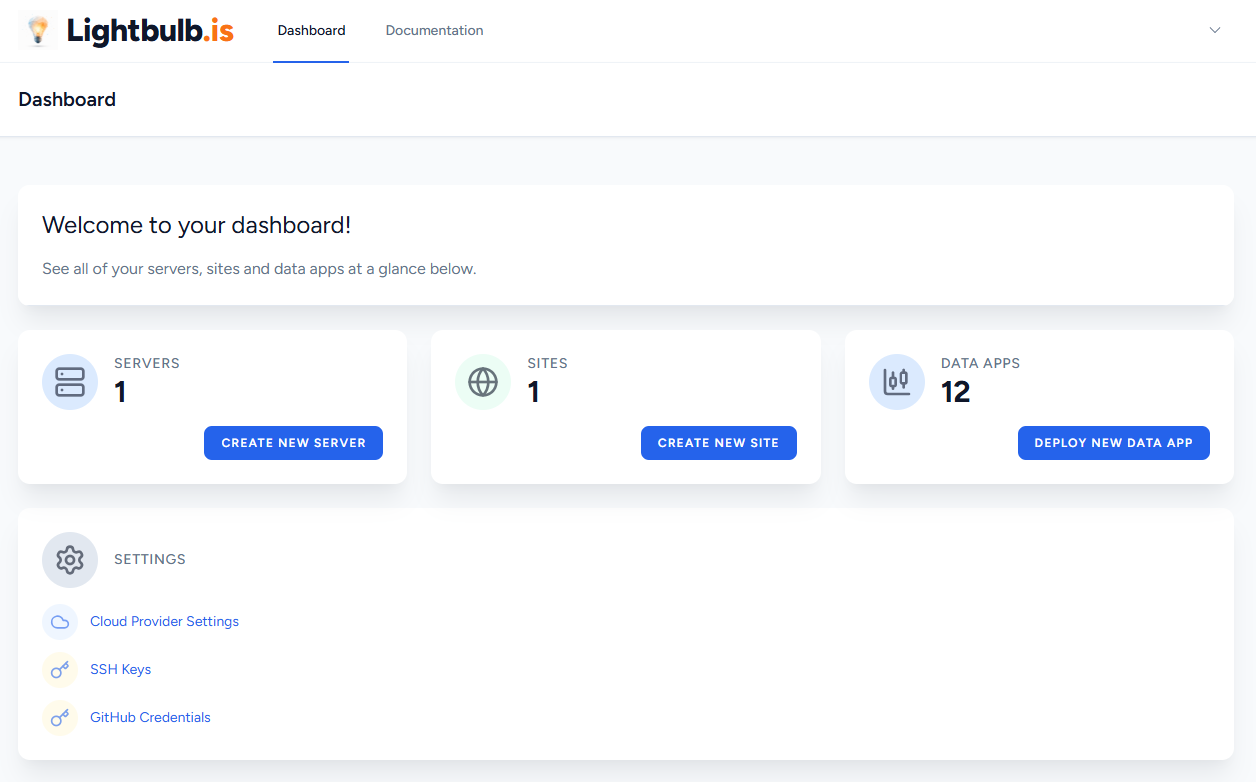
Task: Click the Create New Server button
Action: (293, 443)
